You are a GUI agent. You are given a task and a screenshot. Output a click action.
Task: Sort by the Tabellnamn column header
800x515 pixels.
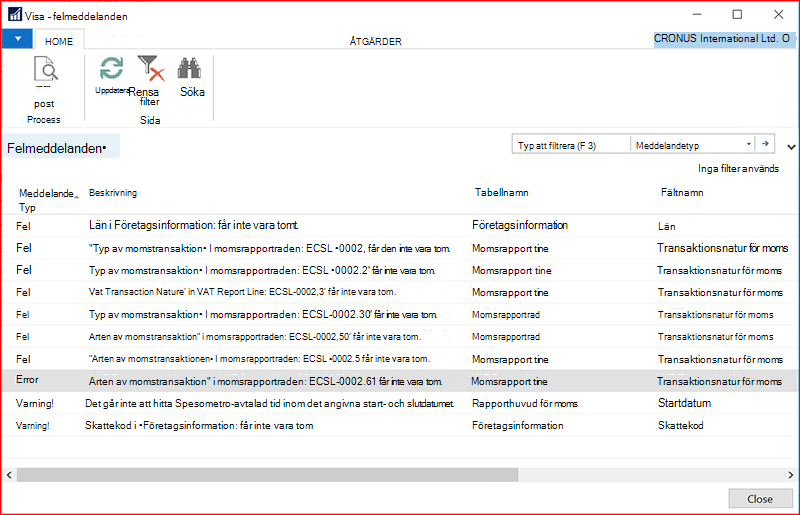(502, 192)
